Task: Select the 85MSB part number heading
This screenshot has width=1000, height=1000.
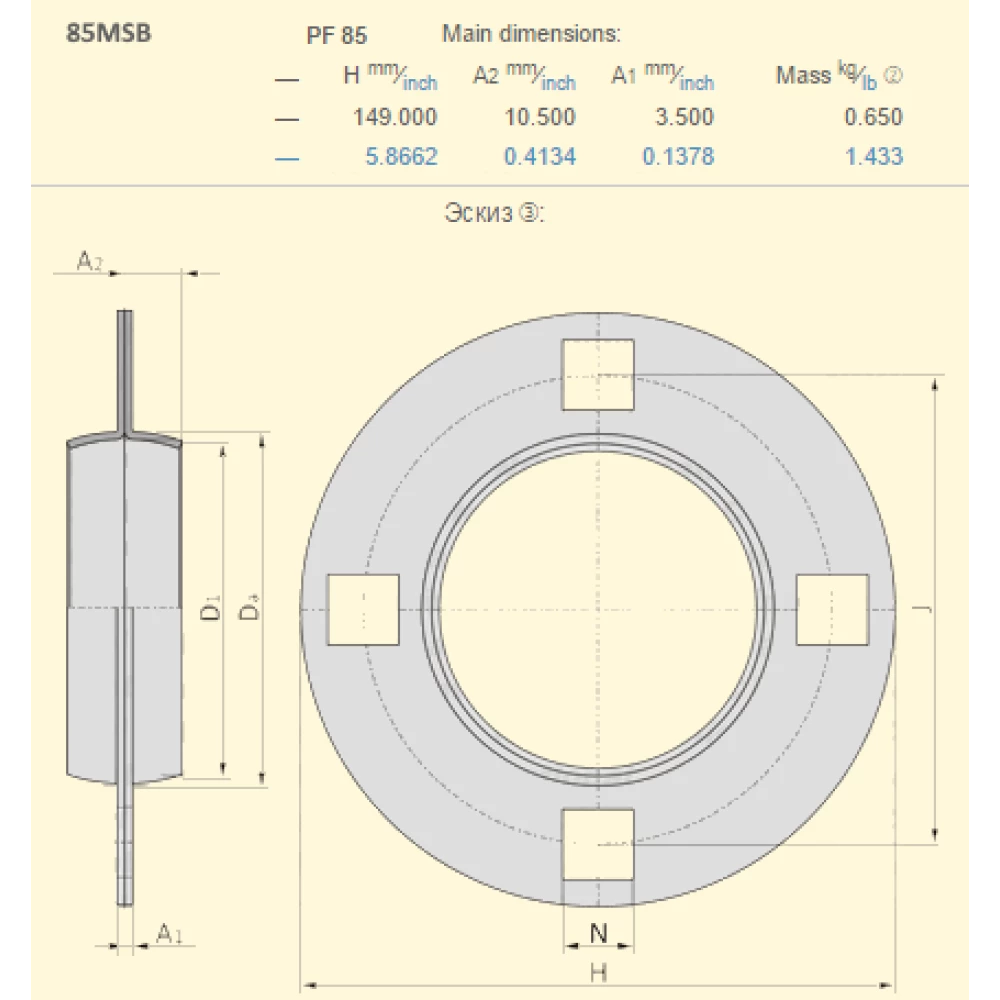Action: pyautogui.click(x=110, y=32)
